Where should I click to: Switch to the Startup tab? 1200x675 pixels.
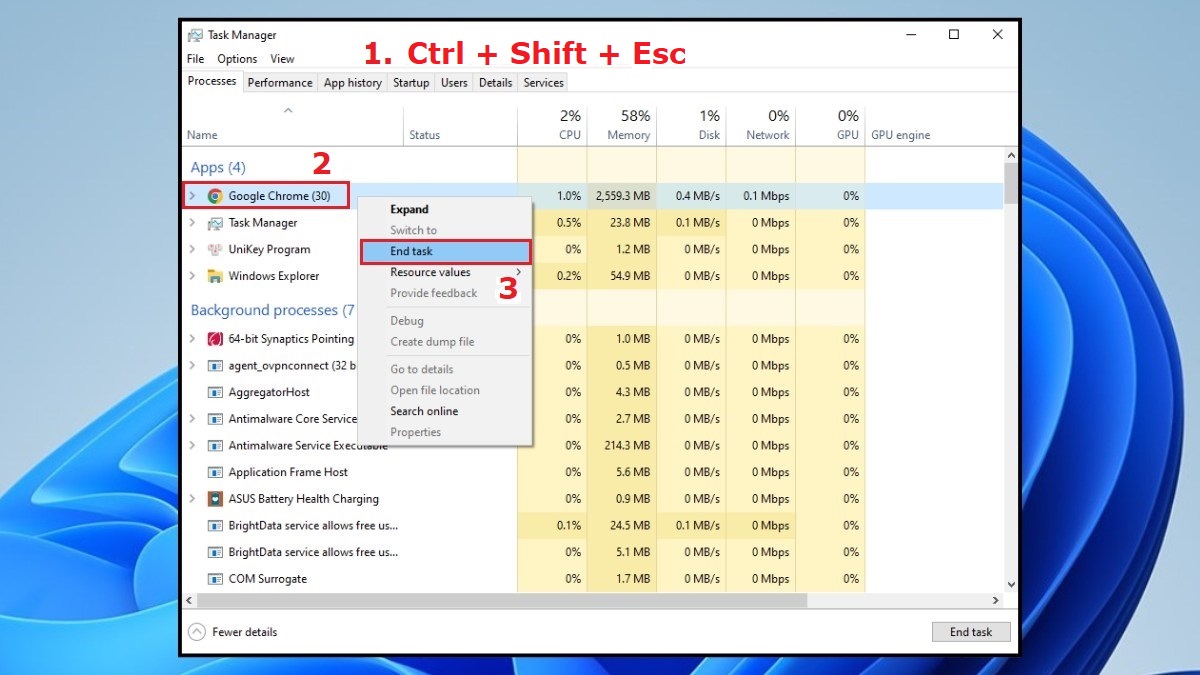411,83
